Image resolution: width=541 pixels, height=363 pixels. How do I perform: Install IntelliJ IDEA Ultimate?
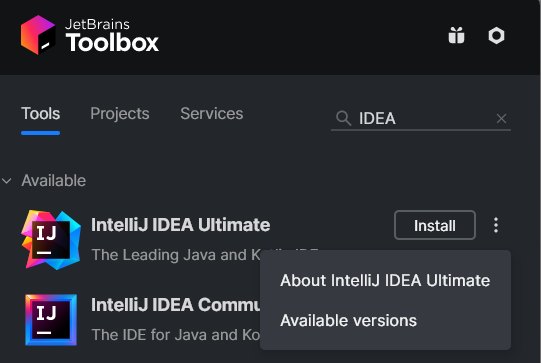(x=435, y=225)
